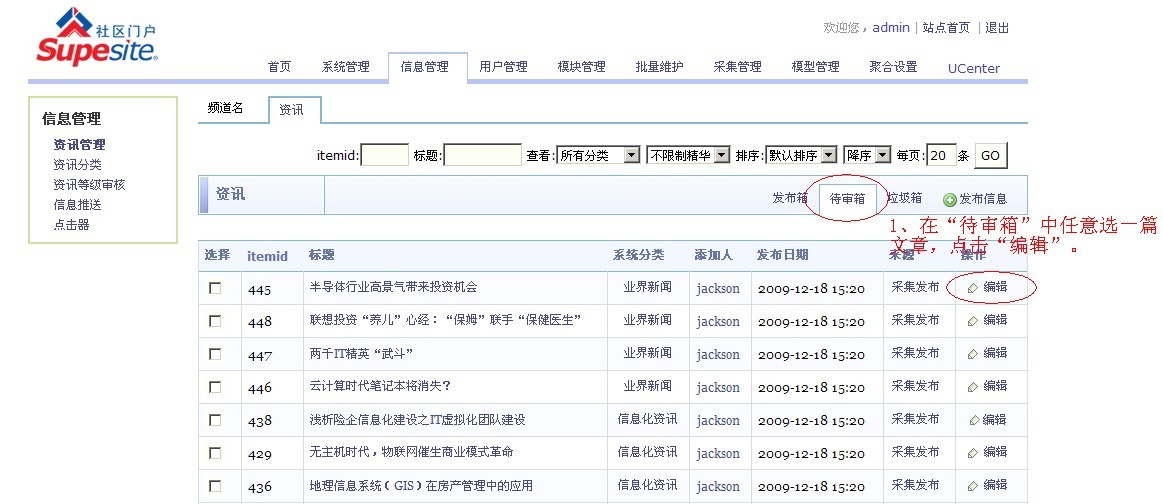Open the 默认排序 sort dropdown

[x=800, y=156]
